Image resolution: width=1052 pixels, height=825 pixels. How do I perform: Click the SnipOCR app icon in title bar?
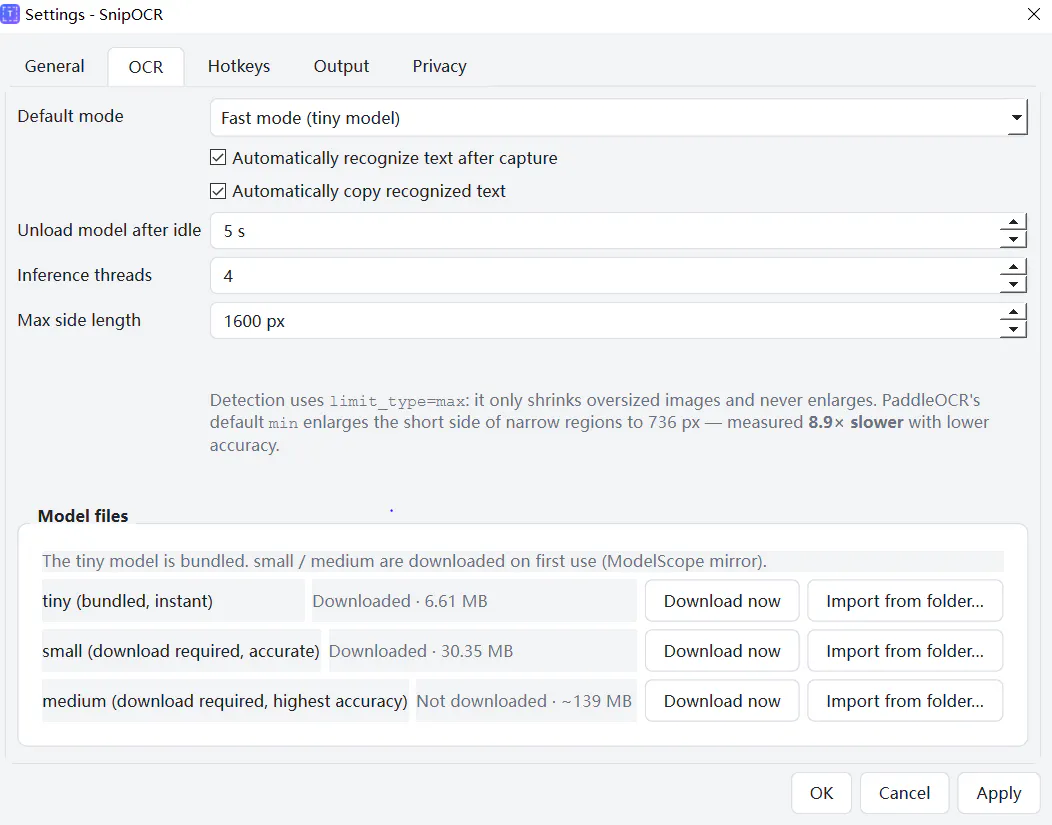[x=10, y=14]
